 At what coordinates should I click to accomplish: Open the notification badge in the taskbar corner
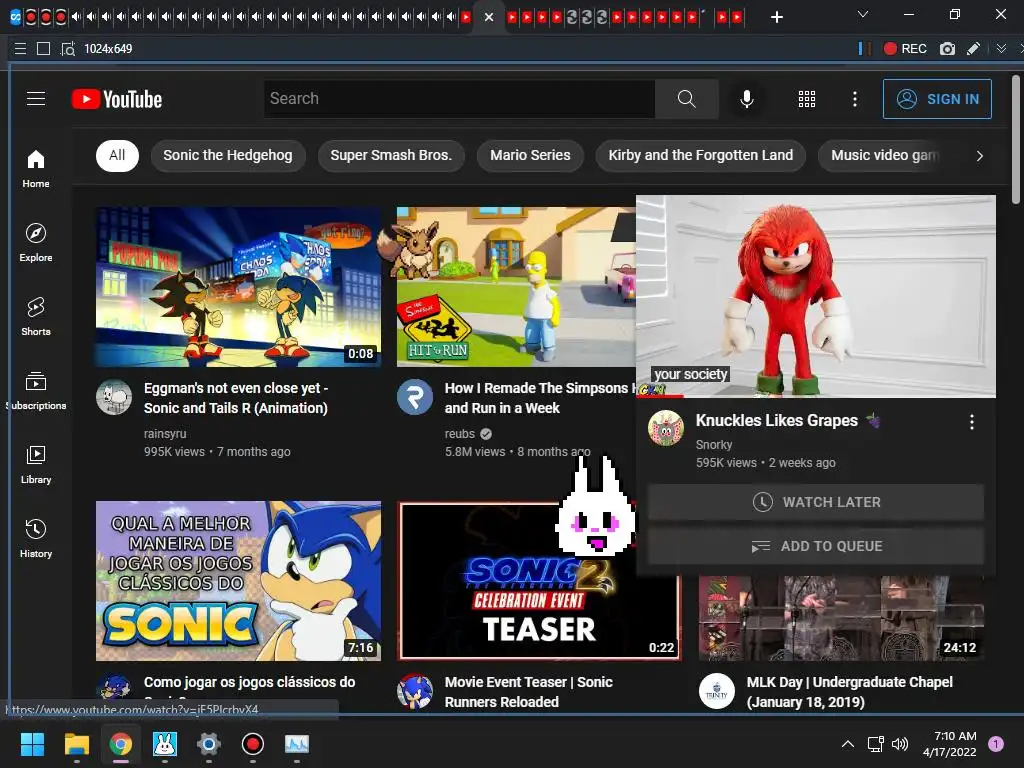click(996, 744)
